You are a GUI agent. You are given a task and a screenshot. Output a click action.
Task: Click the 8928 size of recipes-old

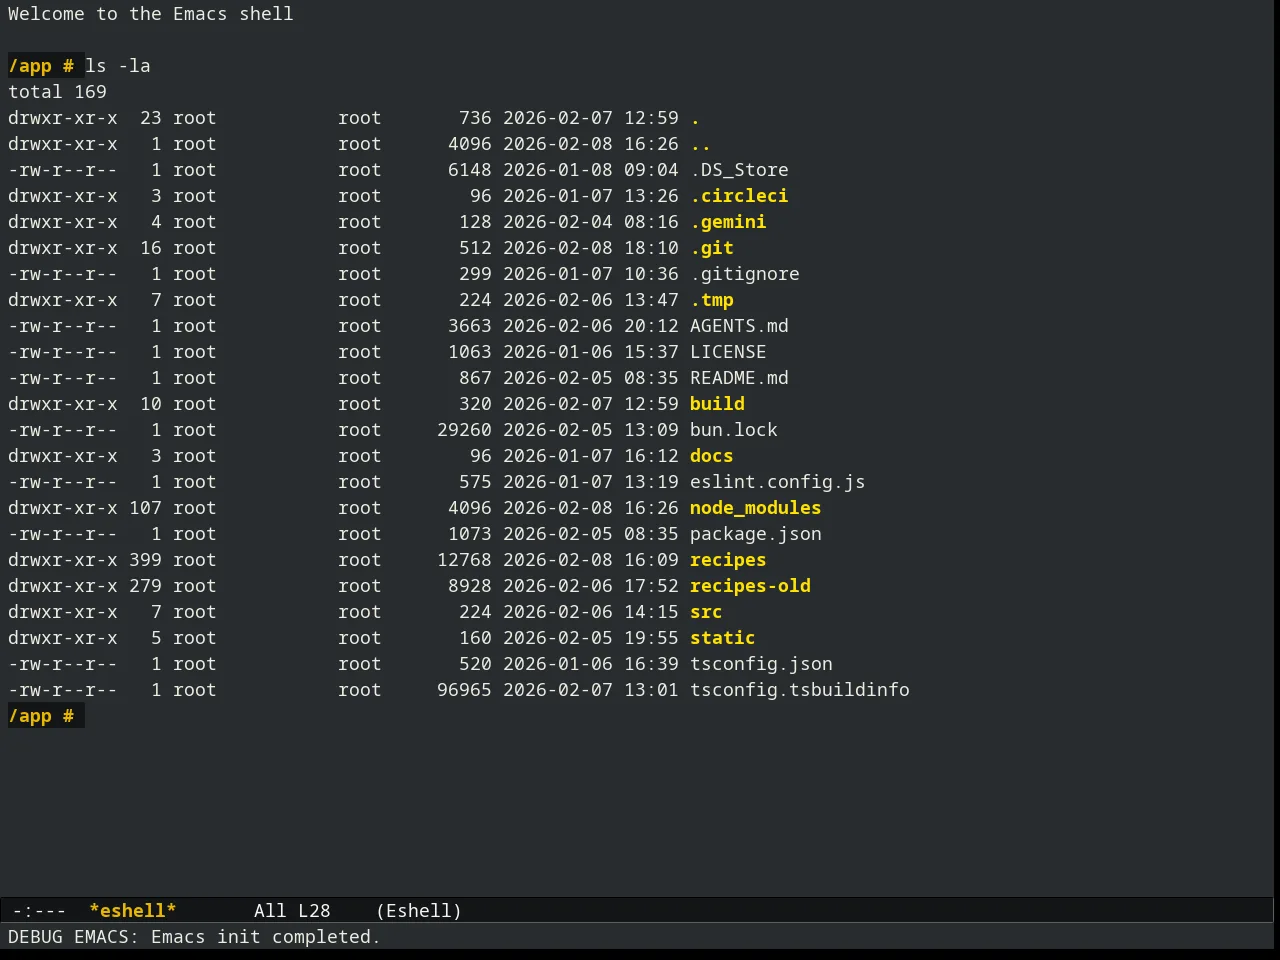tap(470, 586)
